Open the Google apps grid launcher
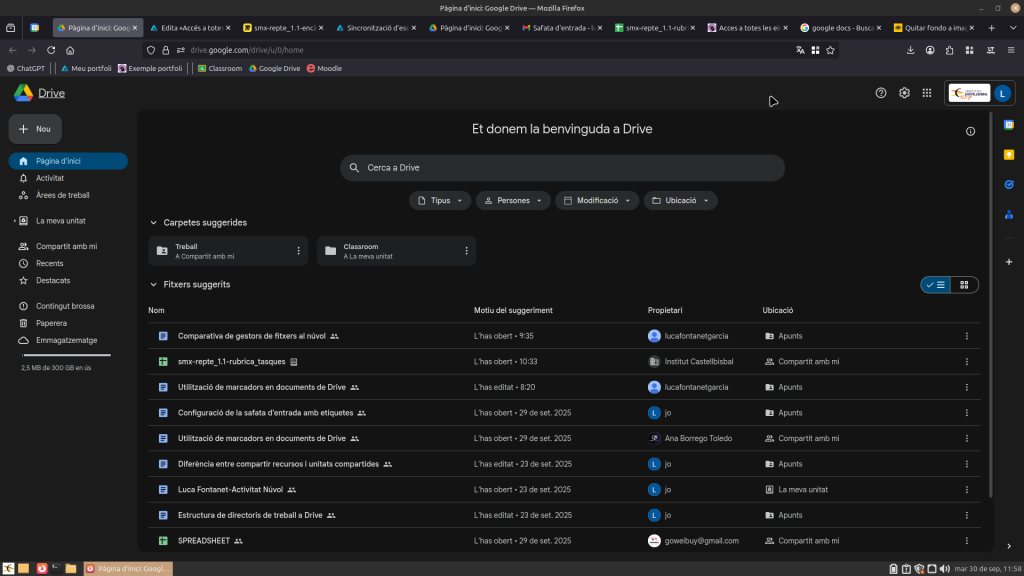The height and width of the screenshot is (576, 1024). tap(927, 93)
